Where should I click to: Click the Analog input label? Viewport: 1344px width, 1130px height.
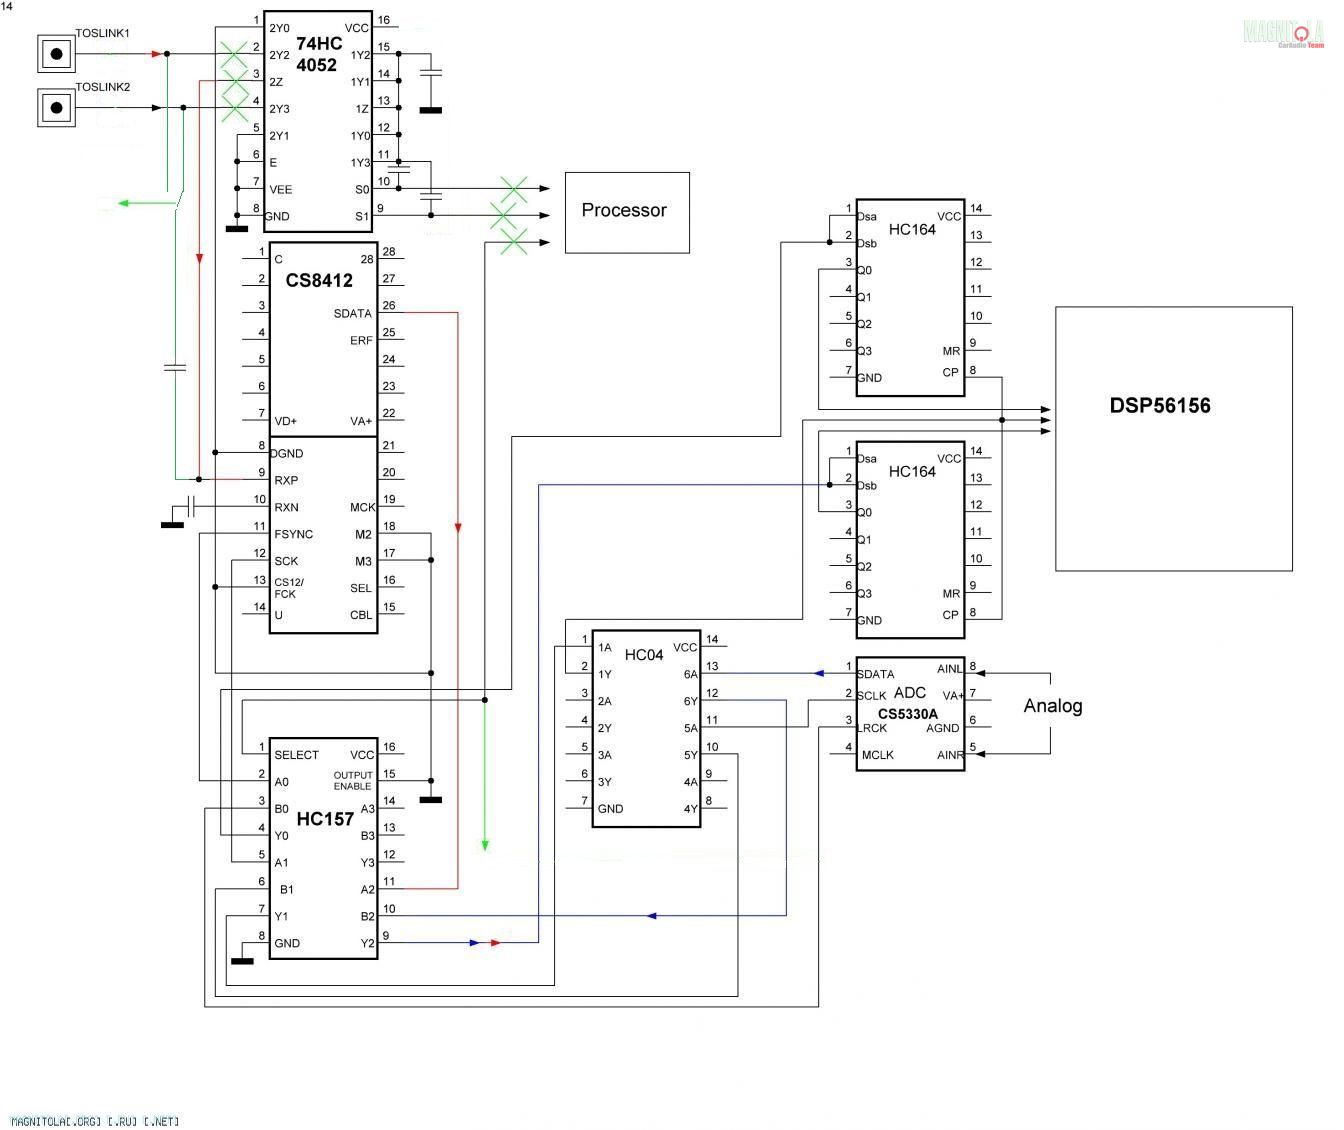(x=1052, y=706)
